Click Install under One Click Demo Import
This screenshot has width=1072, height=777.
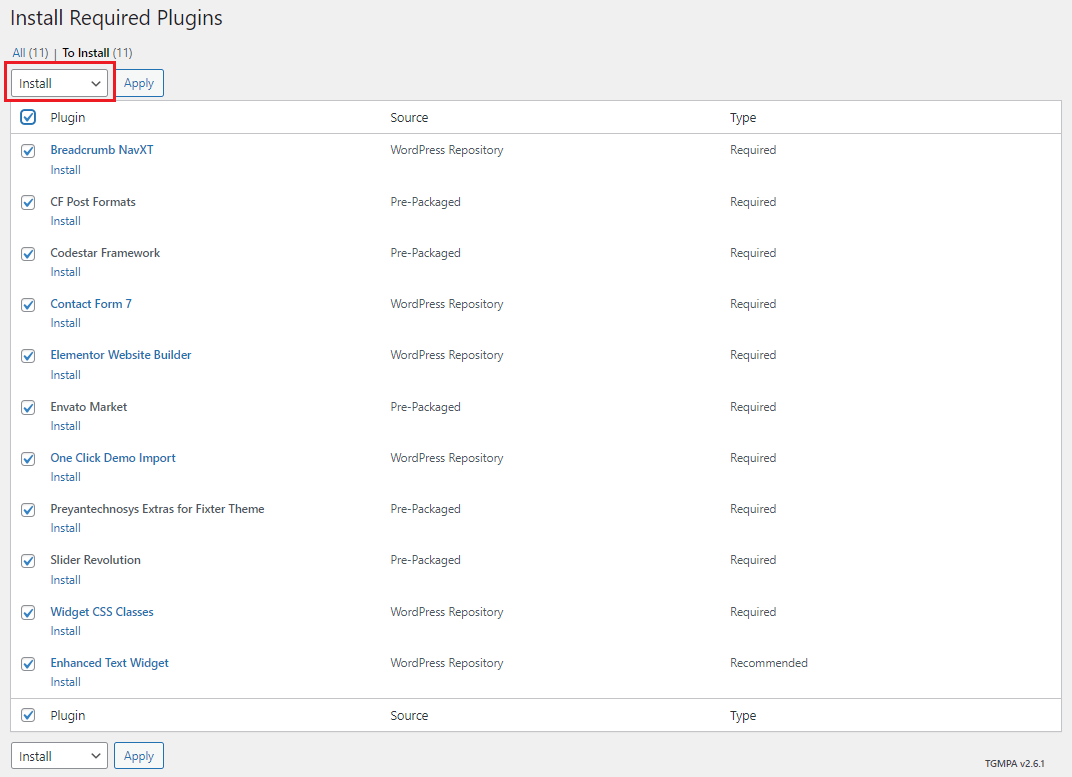click(x=66, y=477)
